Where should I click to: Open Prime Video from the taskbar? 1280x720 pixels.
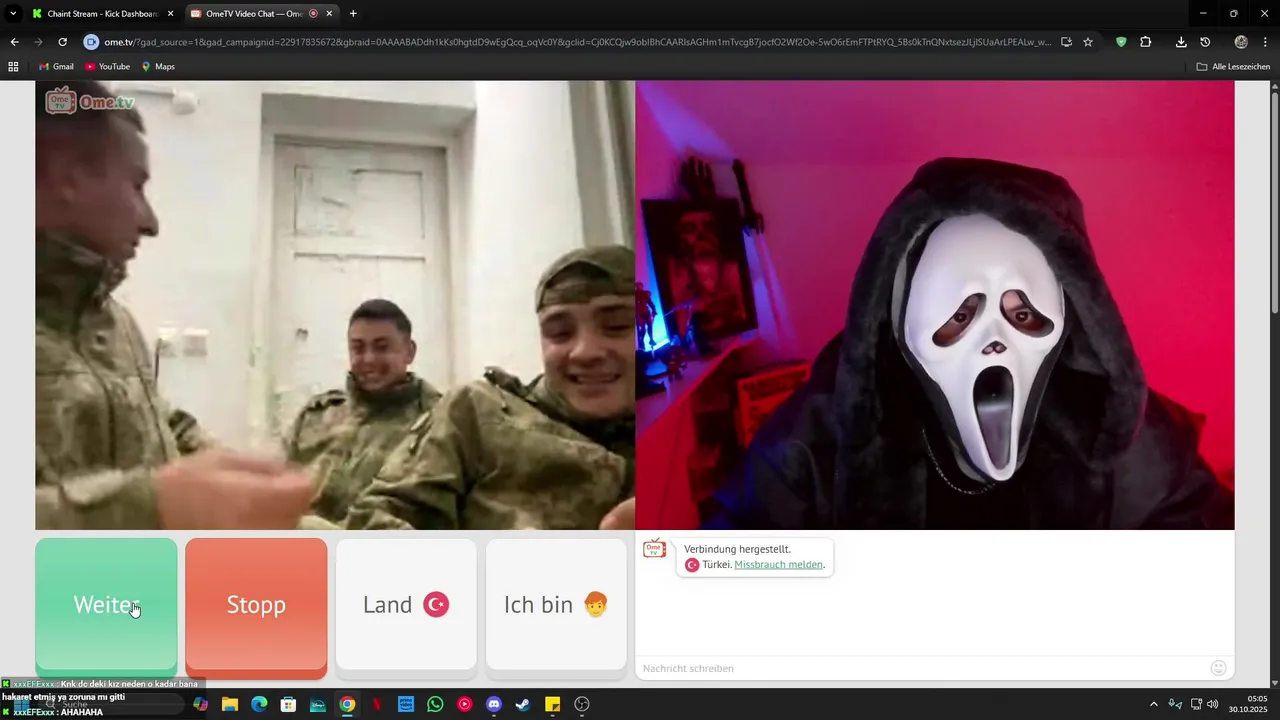tap(406, 704)
